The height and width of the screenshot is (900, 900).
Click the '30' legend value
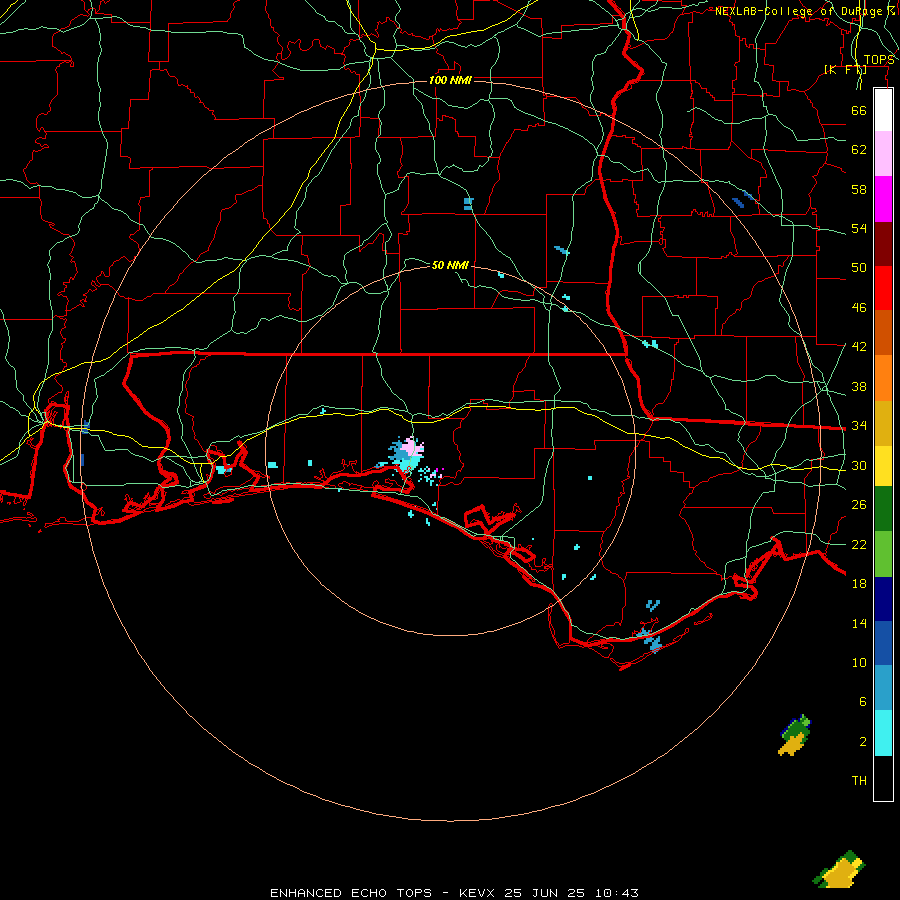(859, 465)
